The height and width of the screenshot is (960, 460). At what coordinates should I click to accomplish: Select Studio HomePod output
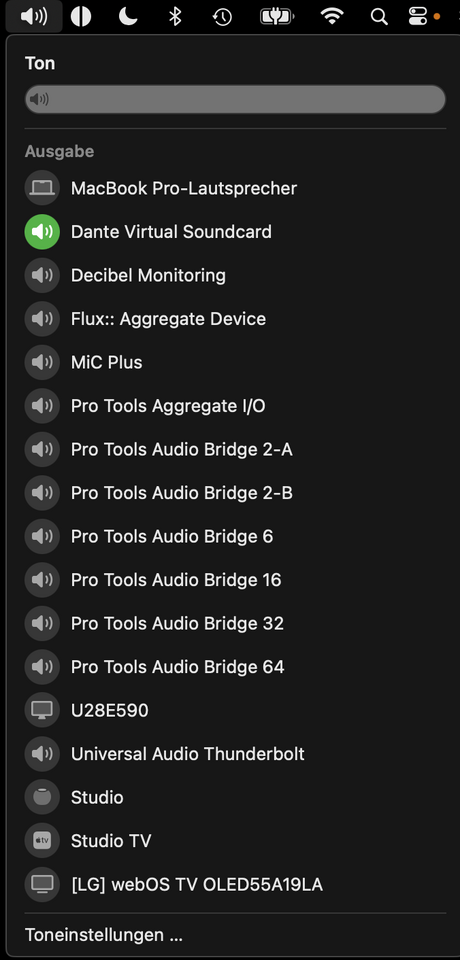click(235, 797)
